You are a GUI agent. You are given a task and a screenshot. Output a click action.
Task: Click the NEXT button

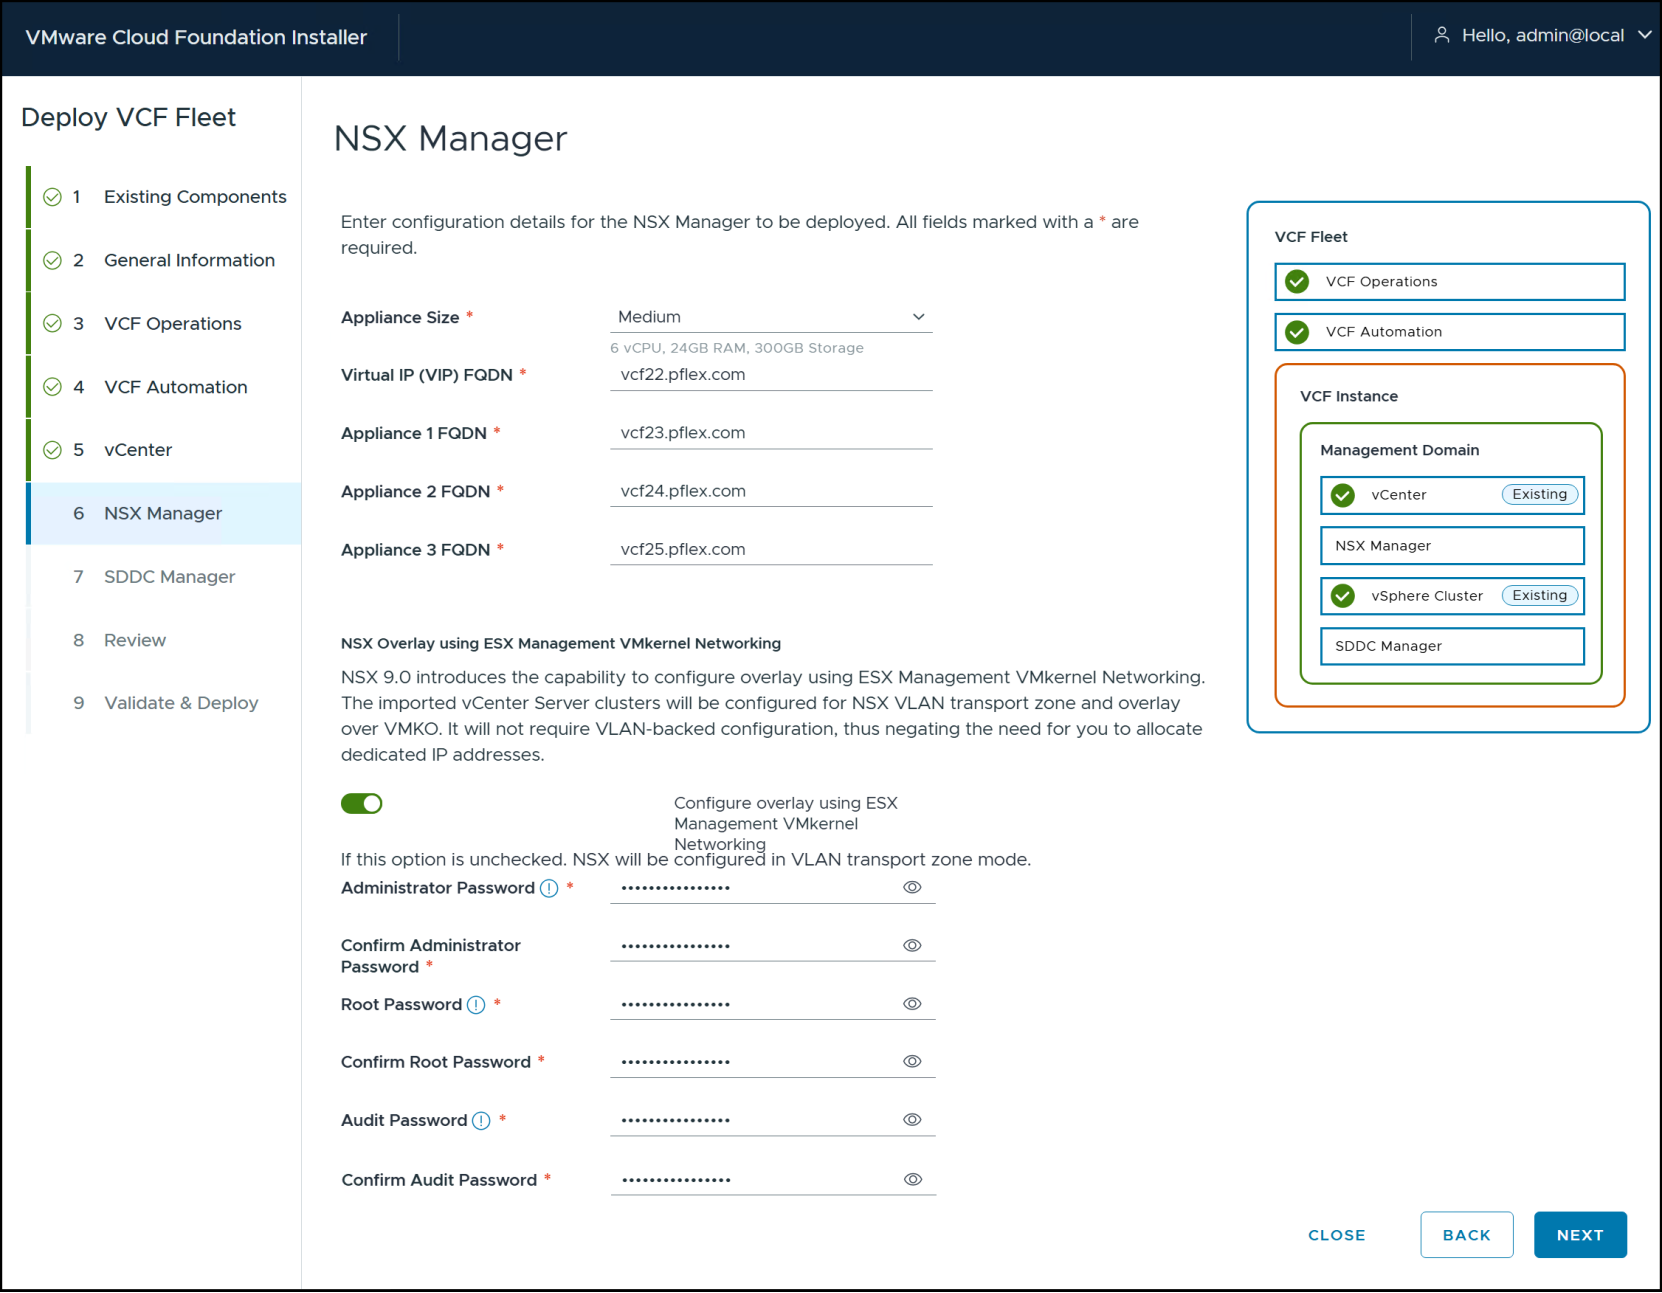(1580, 1235)
